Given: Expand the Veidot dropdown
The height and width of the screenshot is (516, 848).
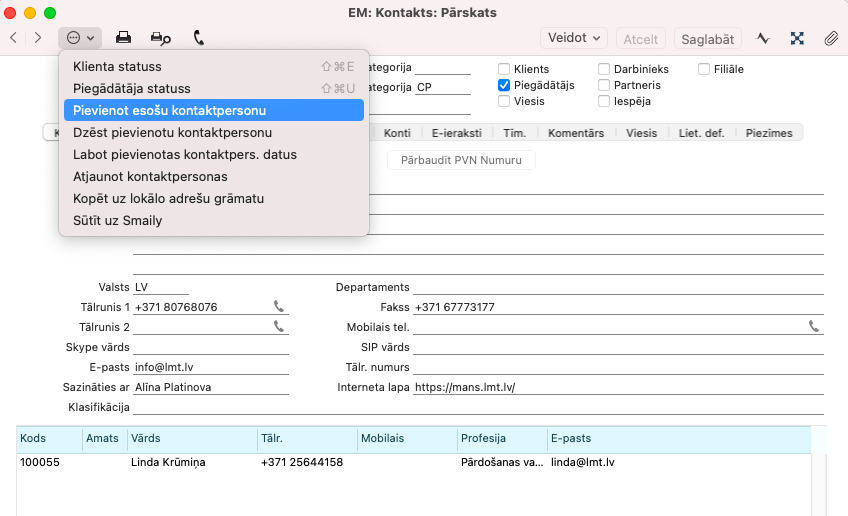Looking at the screenshot, I should (574, 38).
